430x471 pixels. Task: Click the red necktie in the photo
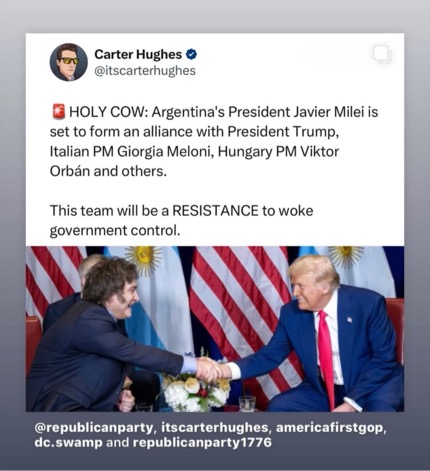(326, 358)
